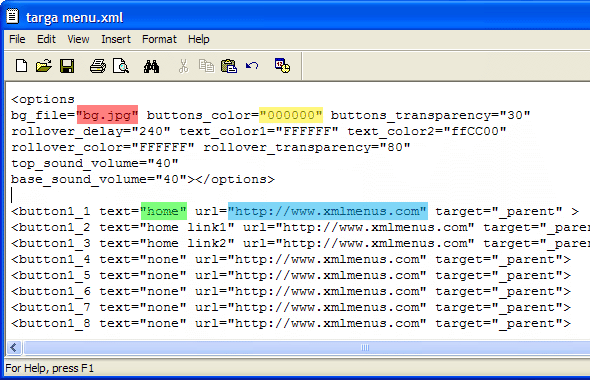
Task: Click the "<options" opening tag line
Action: (43, 99)
